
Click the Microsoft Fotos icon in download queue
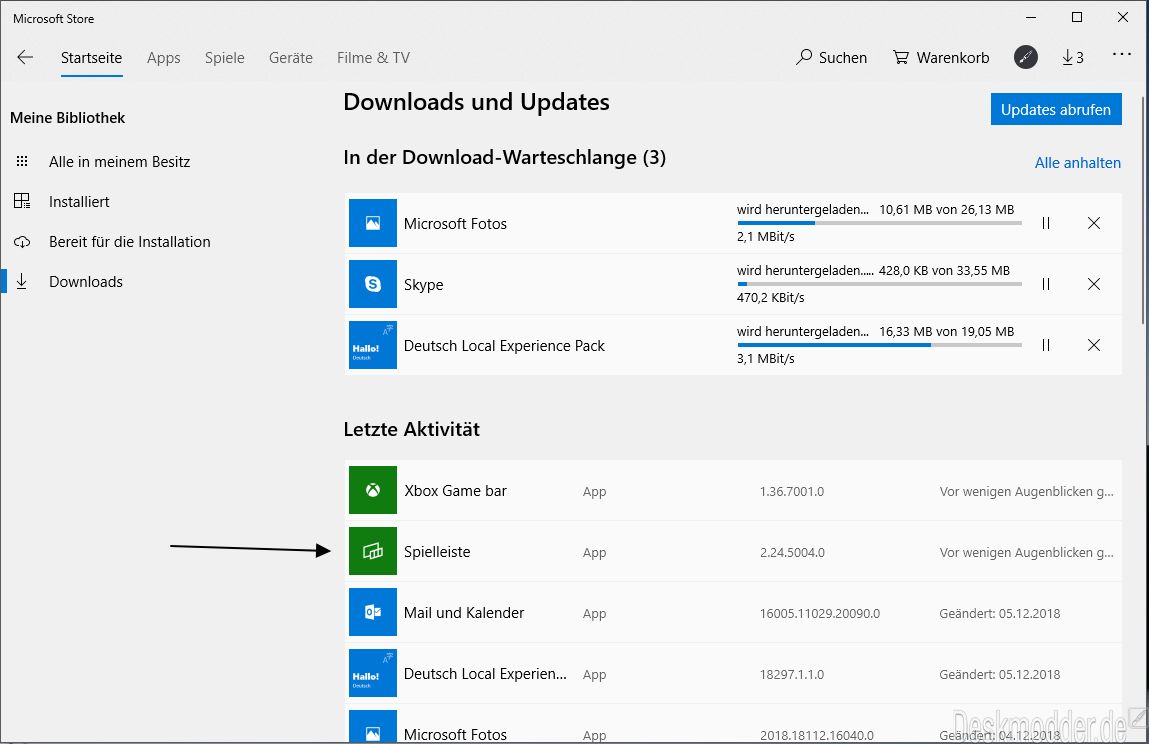click(372, 223)
